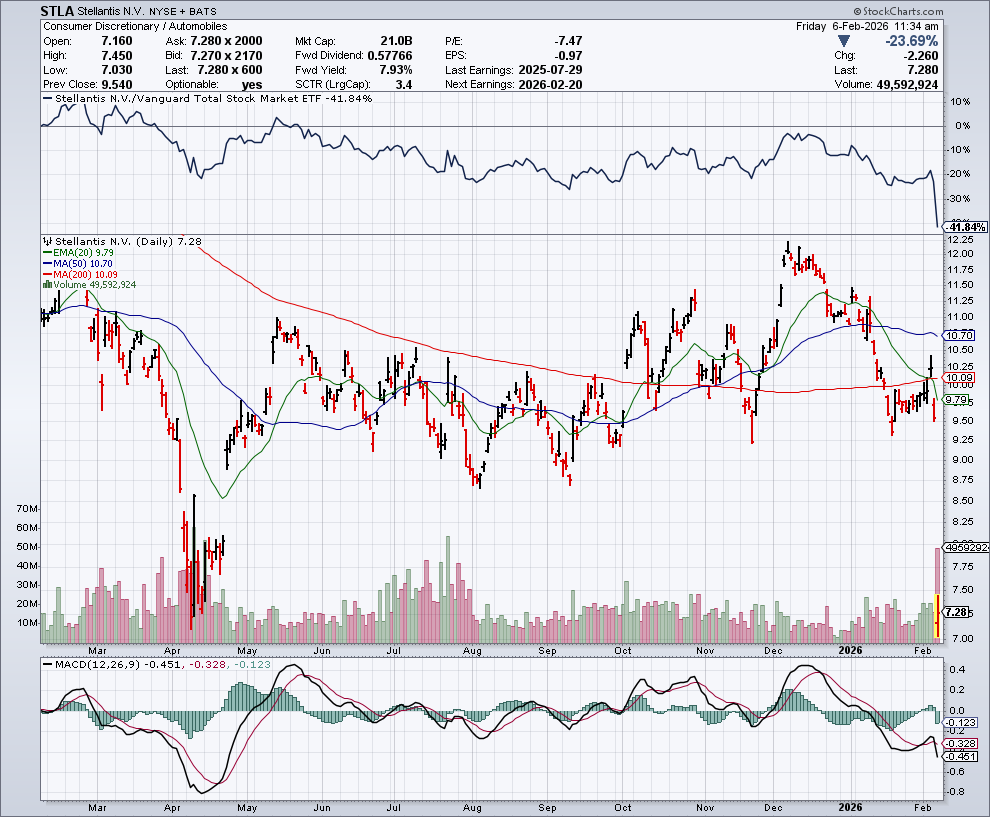
Task: Click the OHLC bar icon before Stellantis N.V. (Daily)
Action: pyautogui.click(x=45, y=241)
